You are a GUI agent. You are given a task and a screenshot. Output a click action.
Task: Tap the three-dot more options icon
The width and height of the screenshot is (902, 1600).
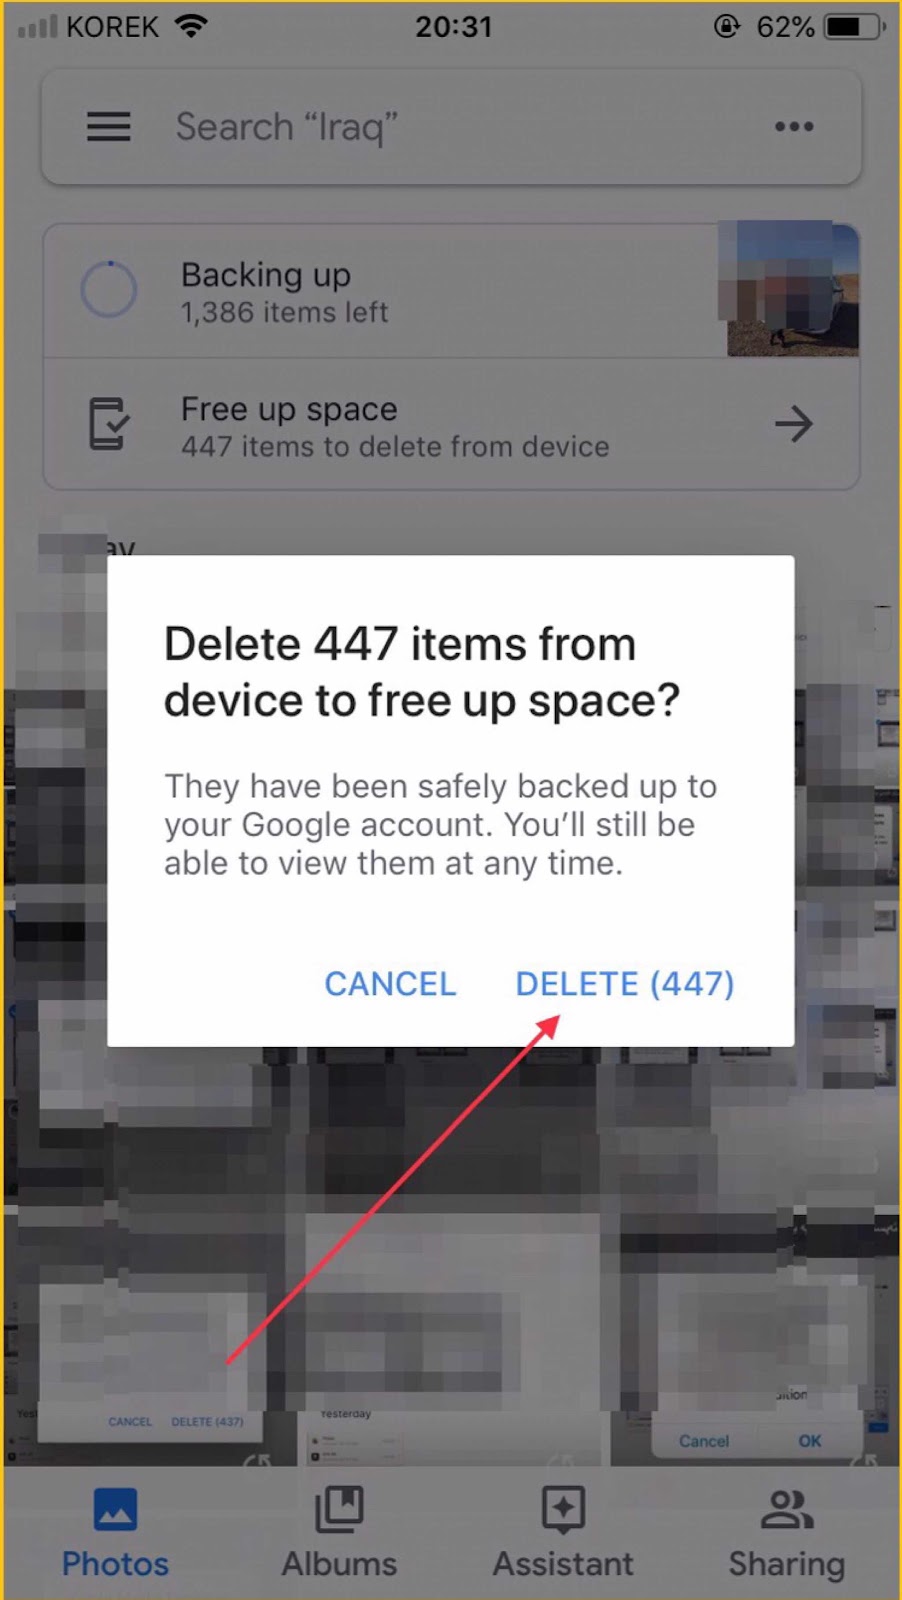point(794,127)
